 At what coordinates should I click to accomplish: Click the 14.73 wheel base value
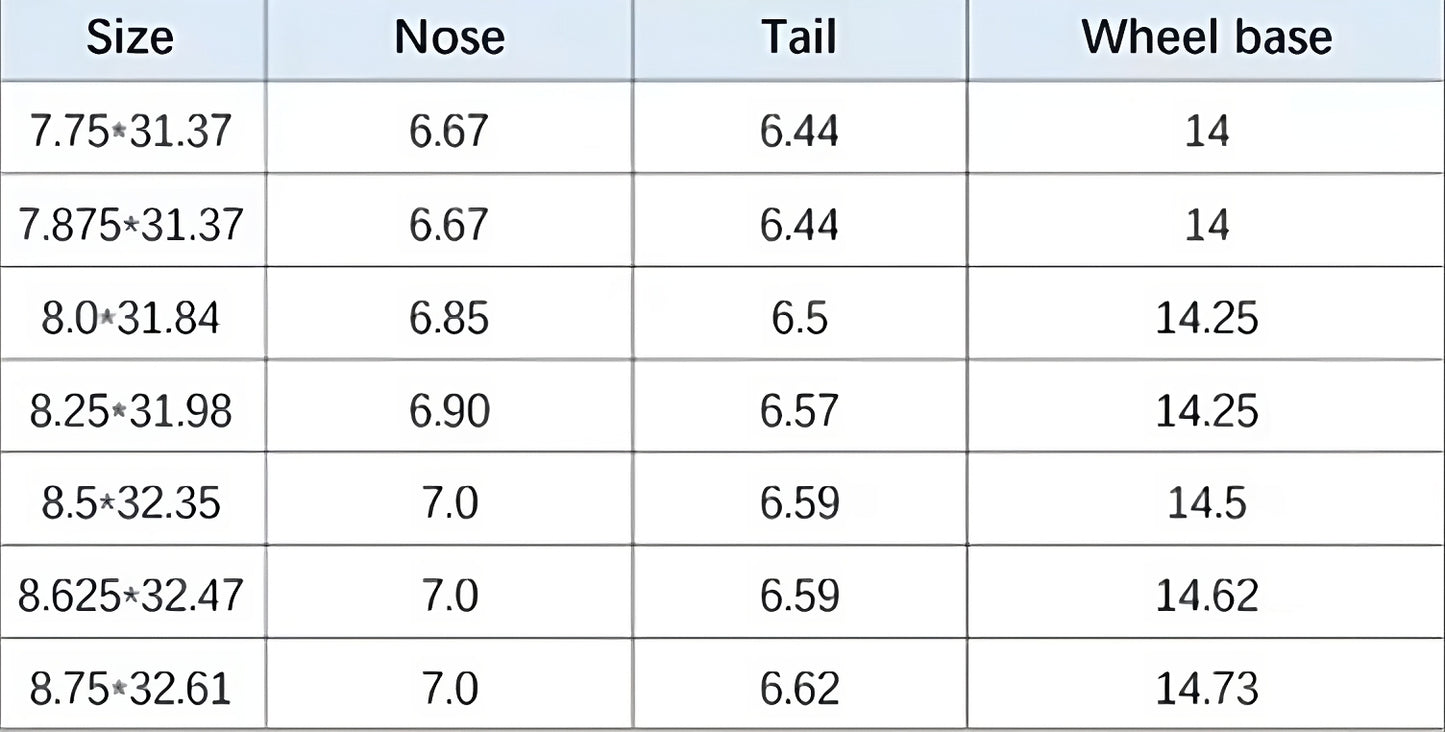coord(1207,689)
